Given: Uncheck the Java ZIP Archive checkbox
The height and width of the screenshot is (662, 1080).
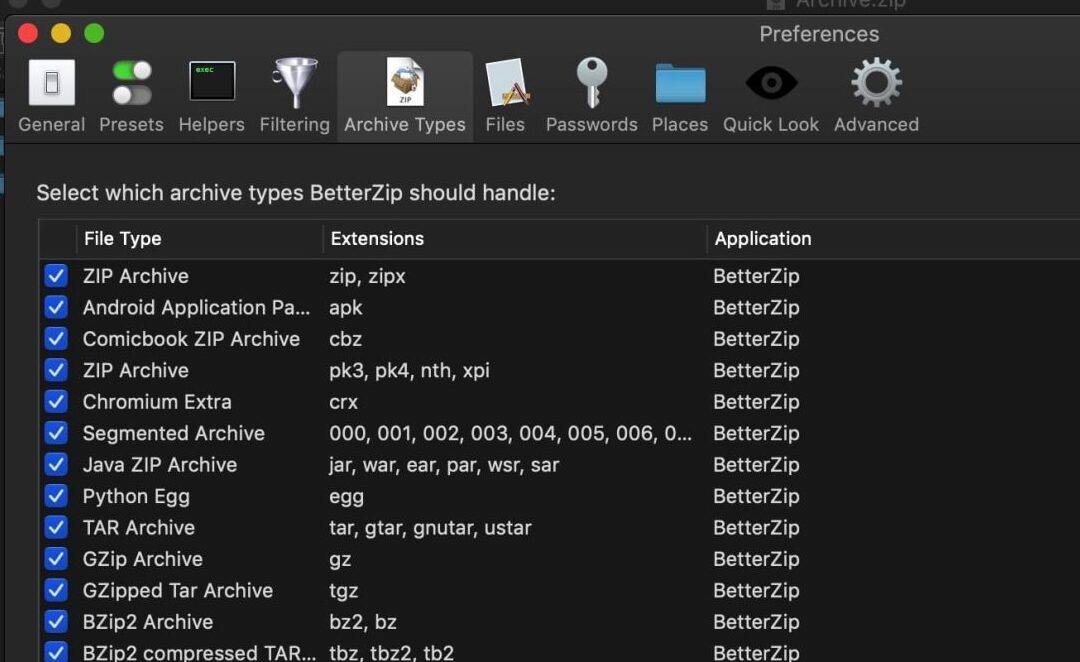Looking at the screenshot, I should [56, 464].
